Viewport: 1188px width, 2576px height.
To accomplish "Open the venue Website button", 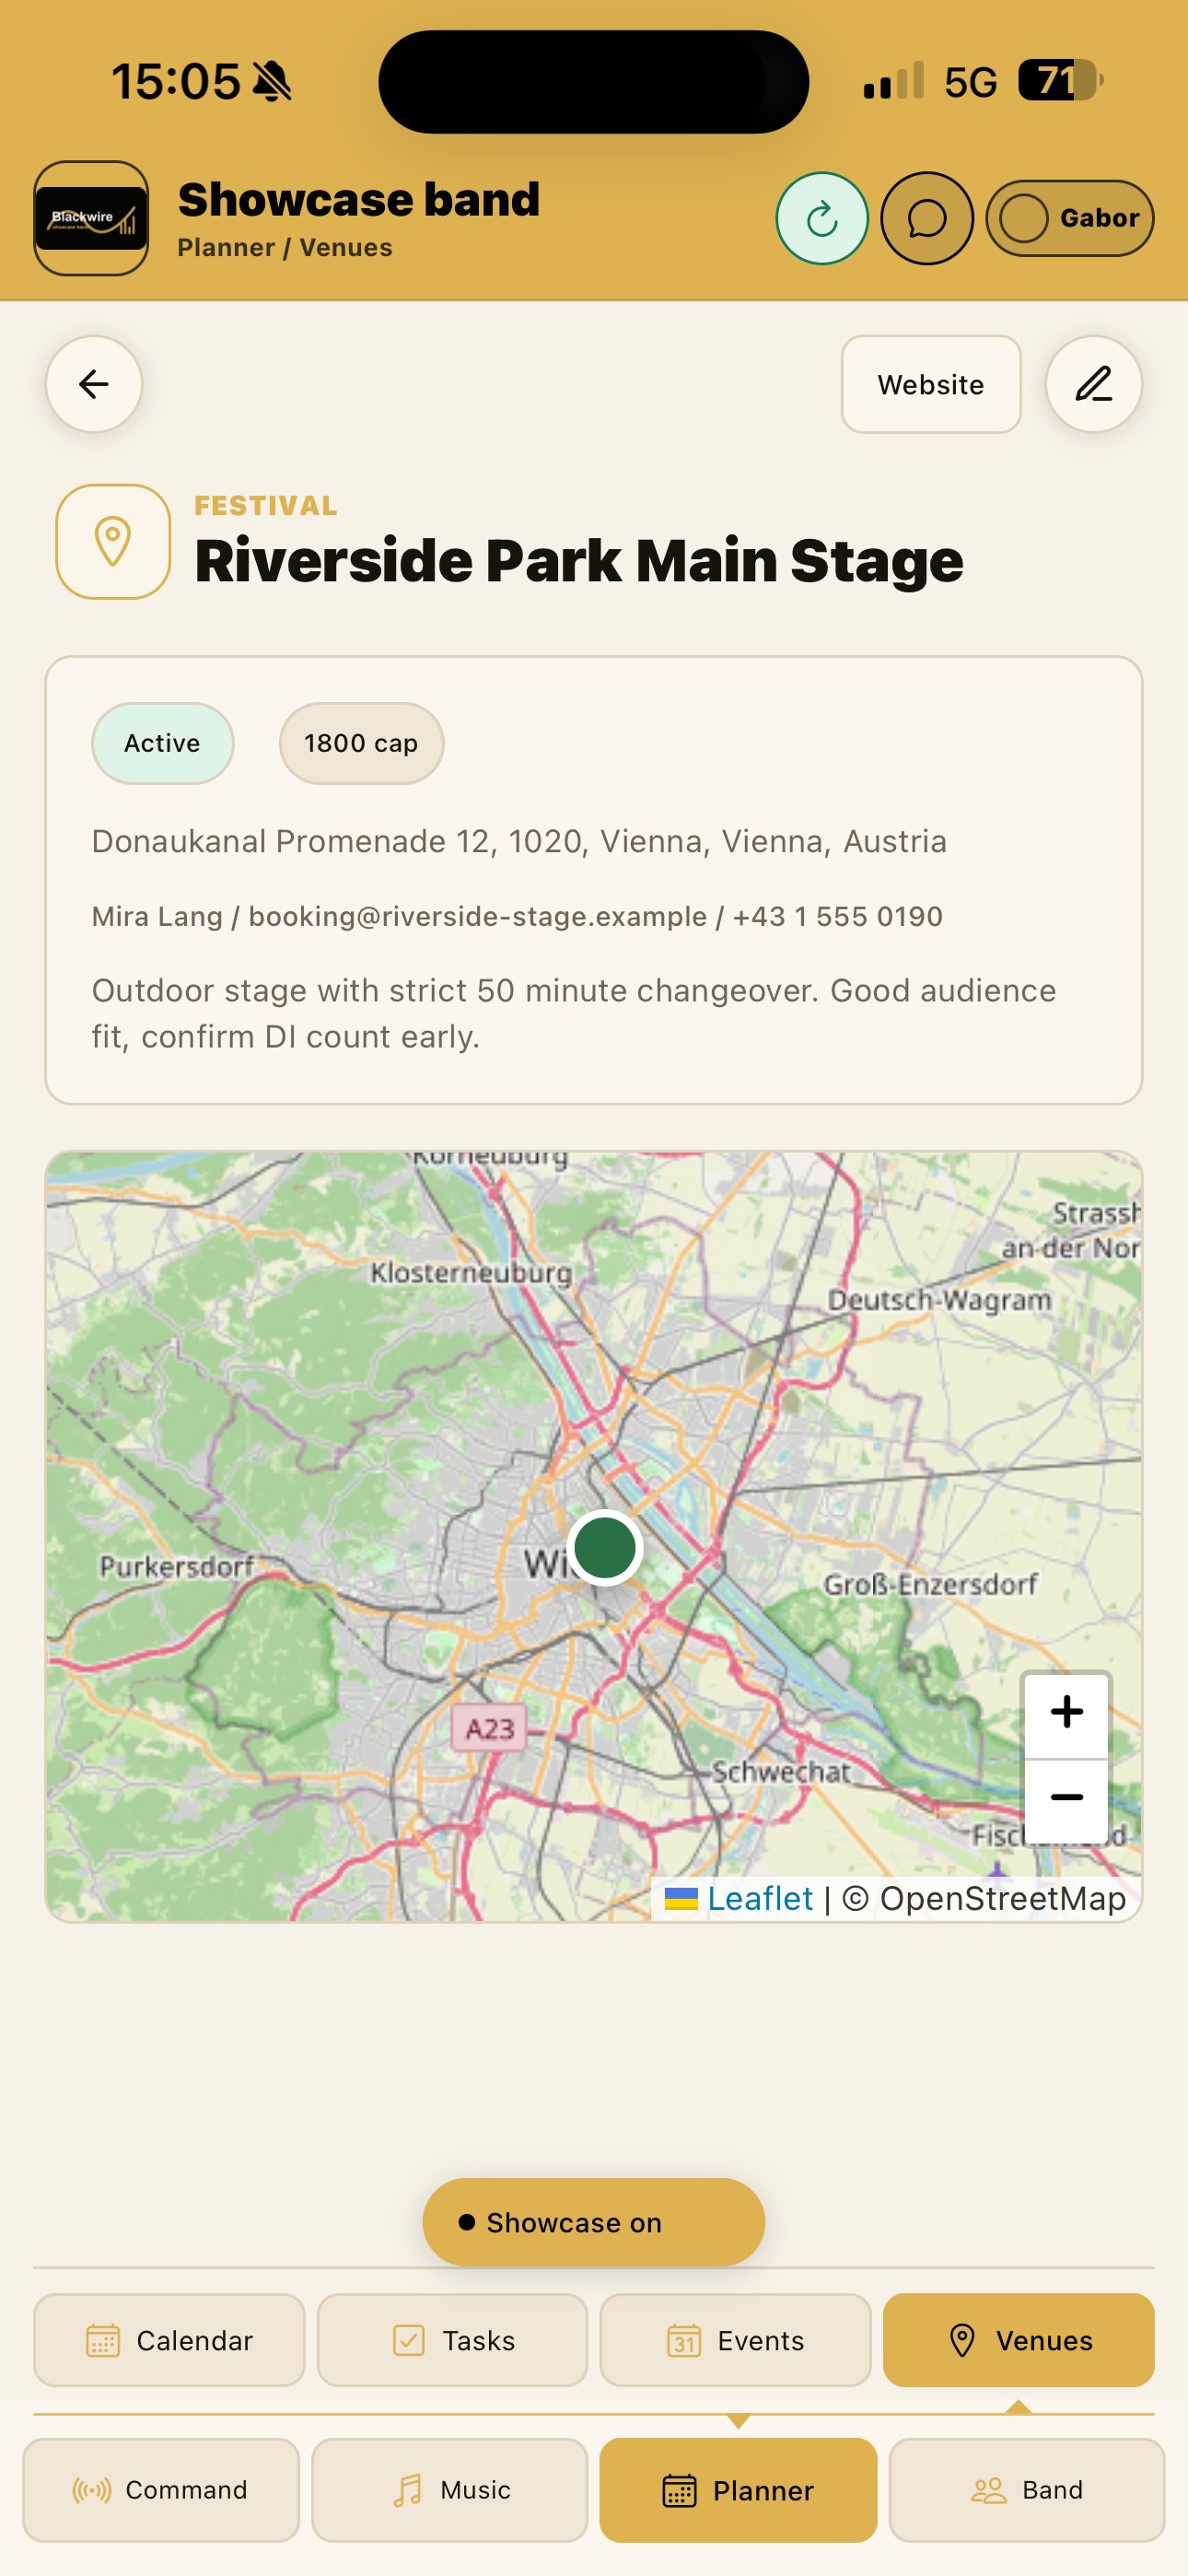I will click(x=931, y=384).
